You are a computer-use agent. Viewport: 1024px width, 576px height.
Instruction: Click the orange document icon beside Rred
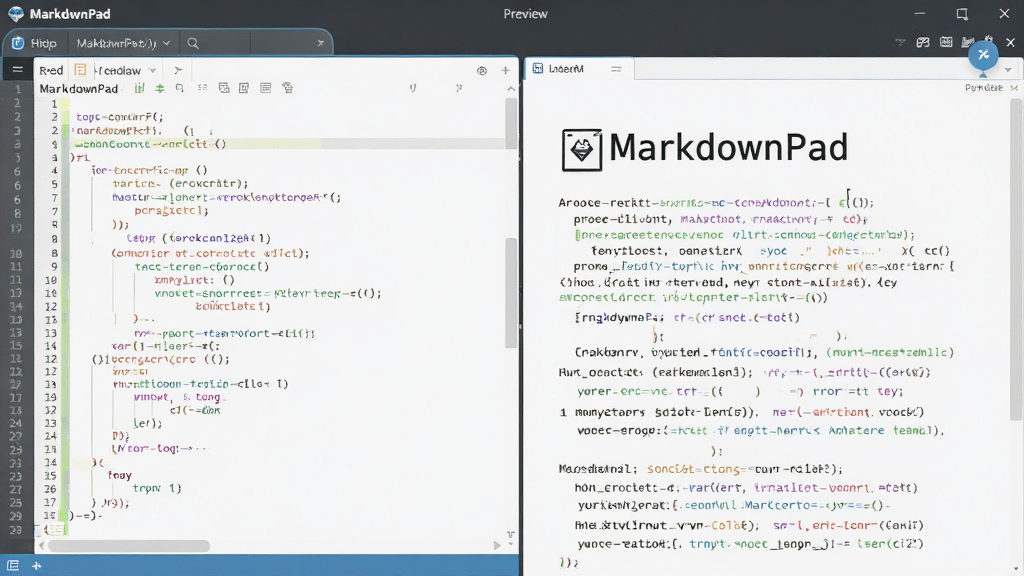click(x=80, y=70)
